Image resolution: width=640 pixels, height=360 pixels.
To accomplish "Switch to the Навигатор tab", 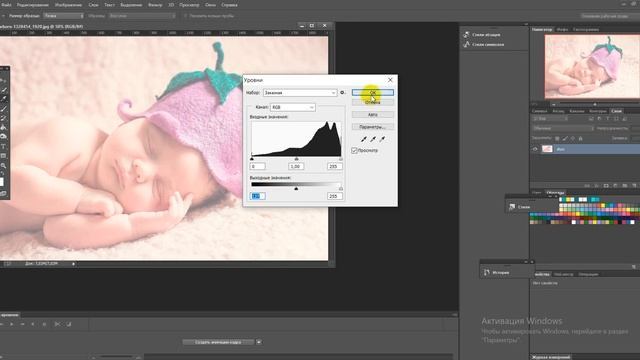I will (x=542, y=29).
